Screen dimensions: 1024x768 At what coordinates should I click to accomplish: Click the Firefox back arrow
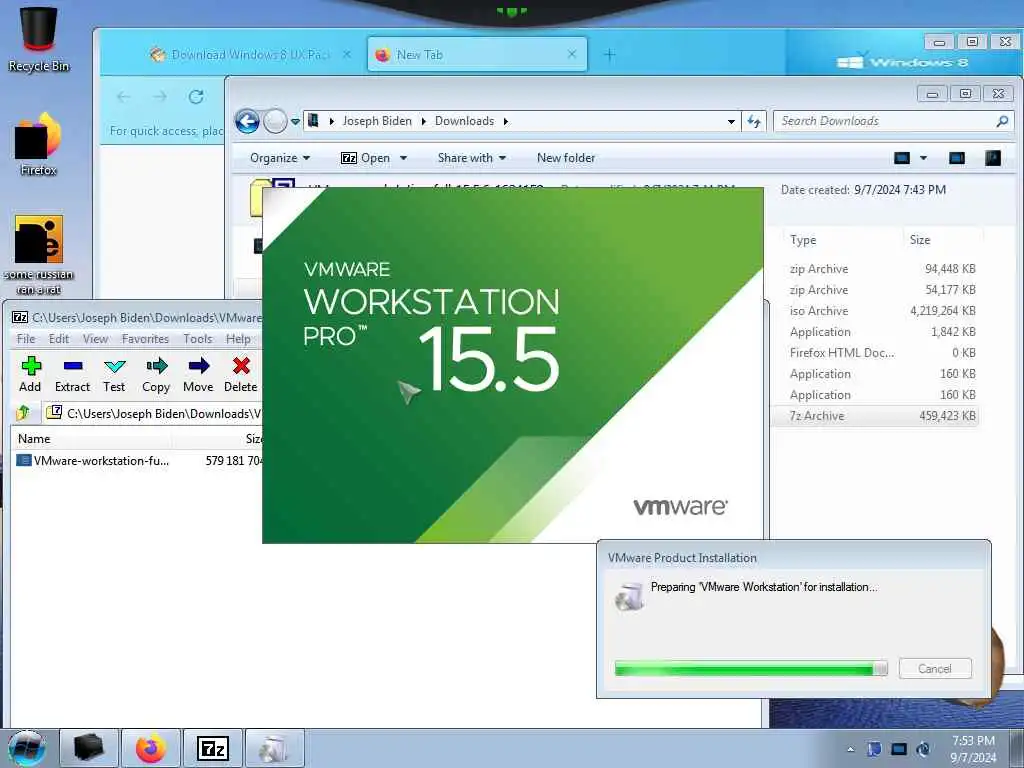coord(123,97)
